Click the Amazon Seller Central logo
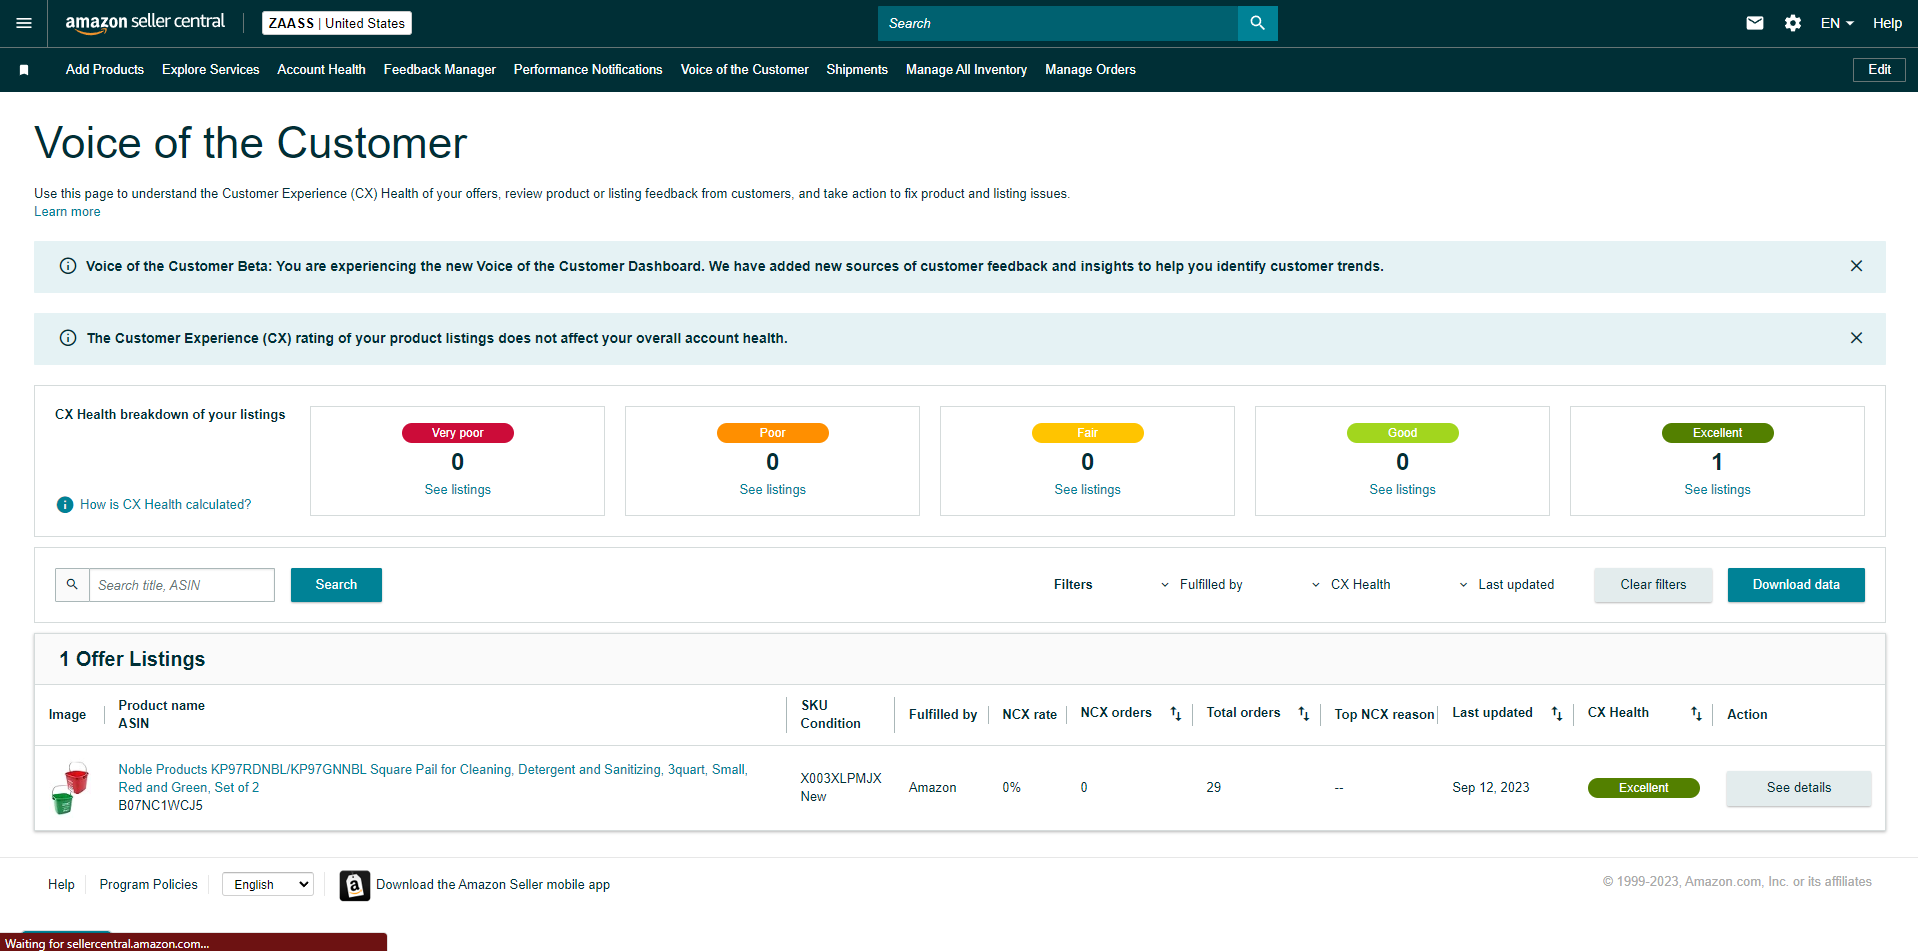The image size is (1918, 951). click(x=145, y=23)
